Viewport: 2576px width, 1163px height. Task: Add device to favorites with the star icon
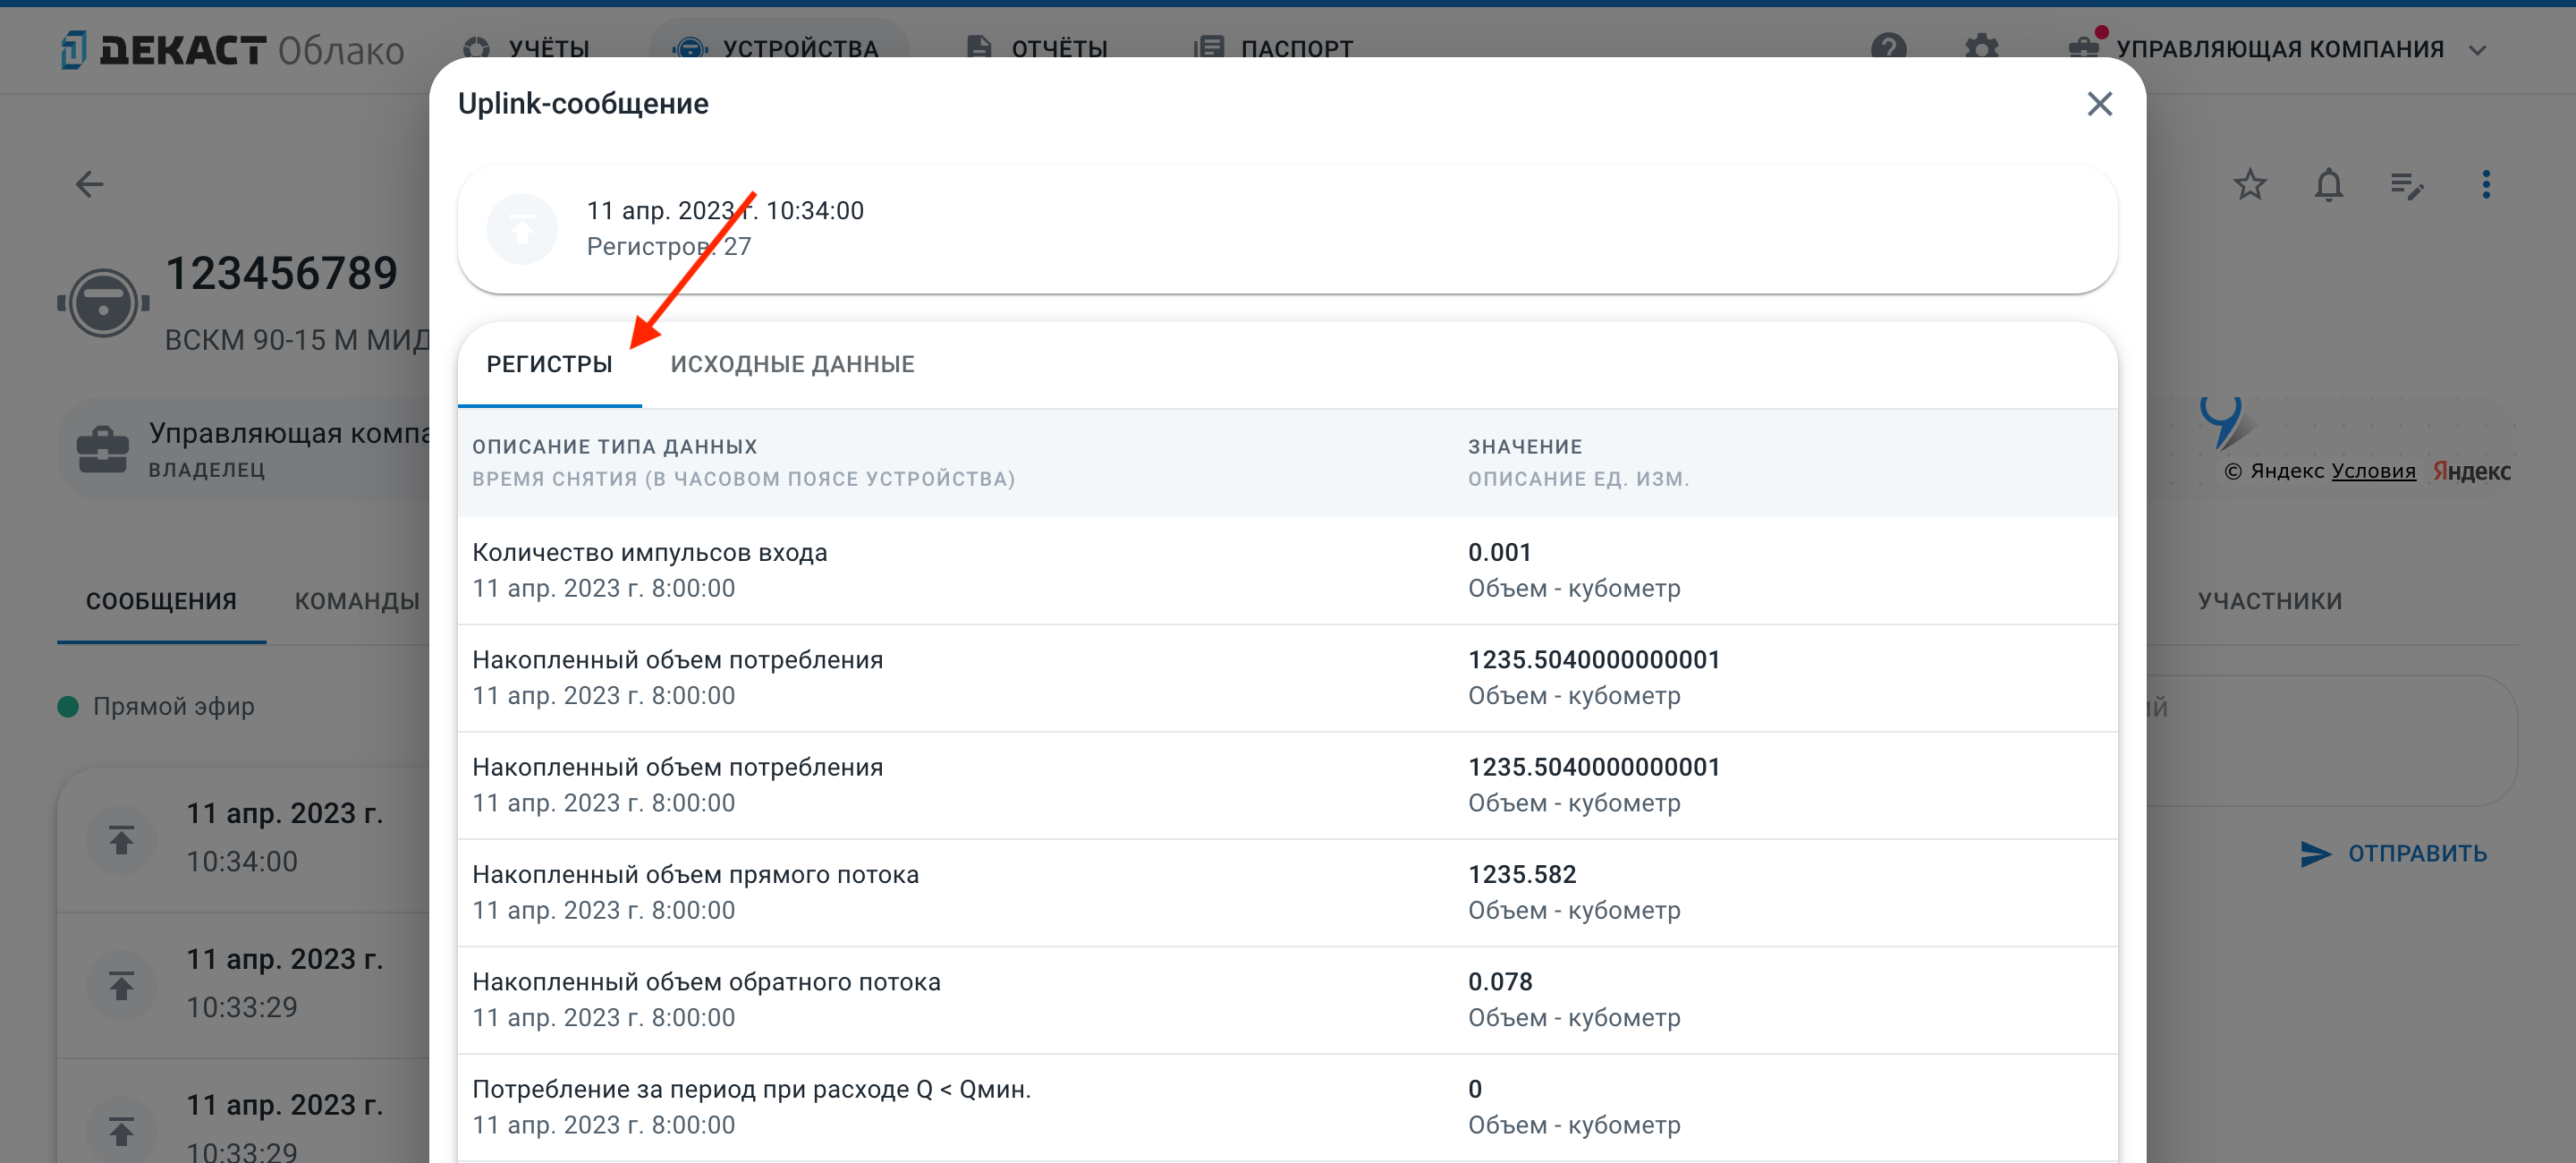[x=2250, y=184]
